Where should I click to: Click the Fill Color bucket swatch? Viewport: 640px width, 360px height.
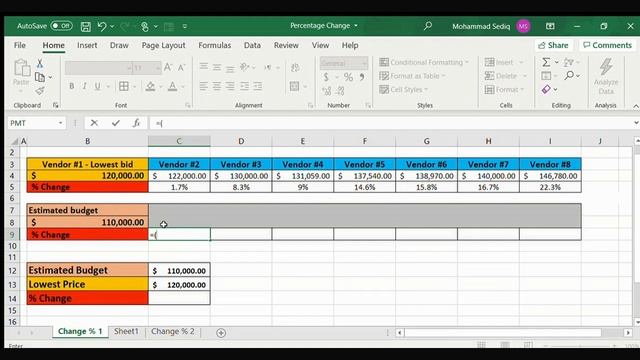tap(150, 86)
